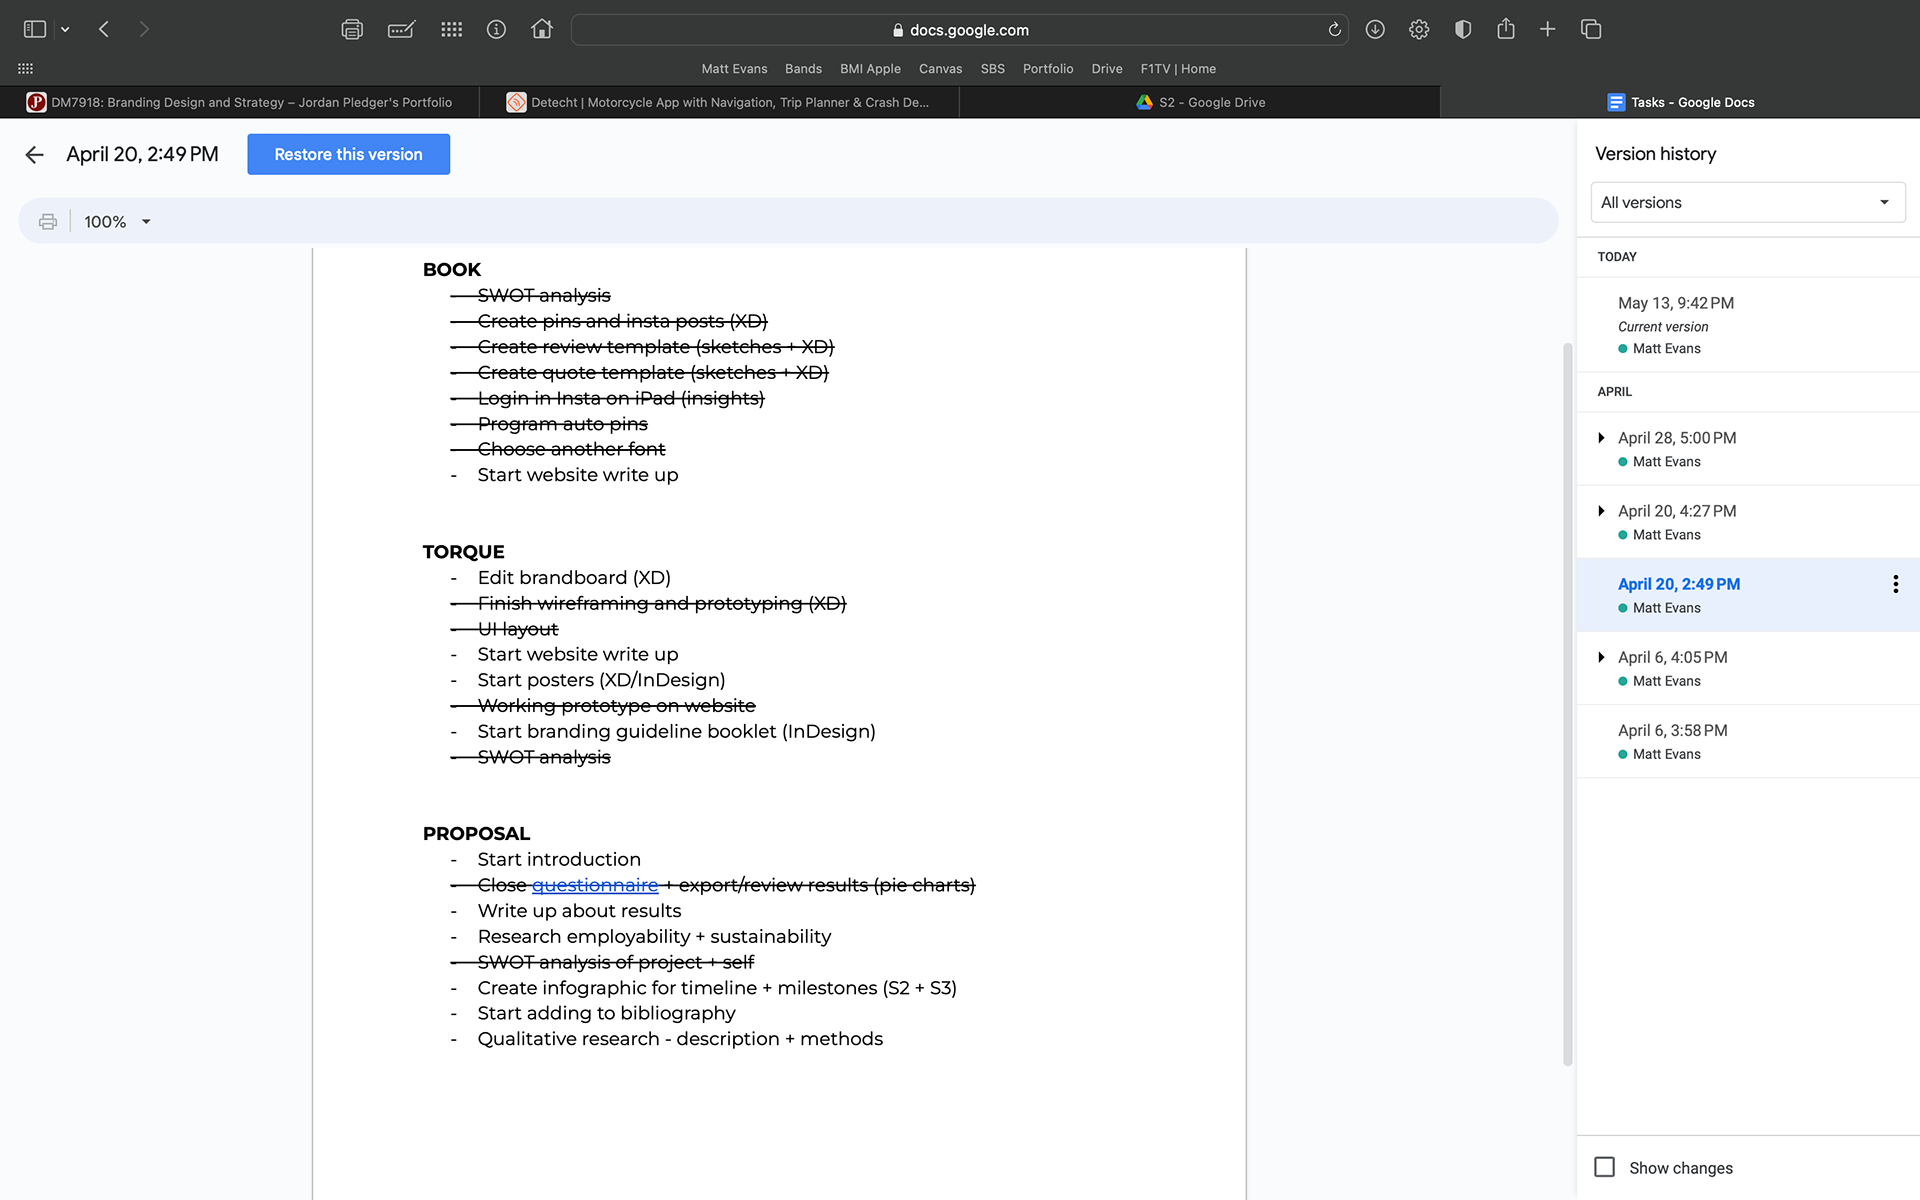Screen dimensions: 1920x1200
Task: Click 'Choose another font' strikethrough line
Action: coord(571,450)
